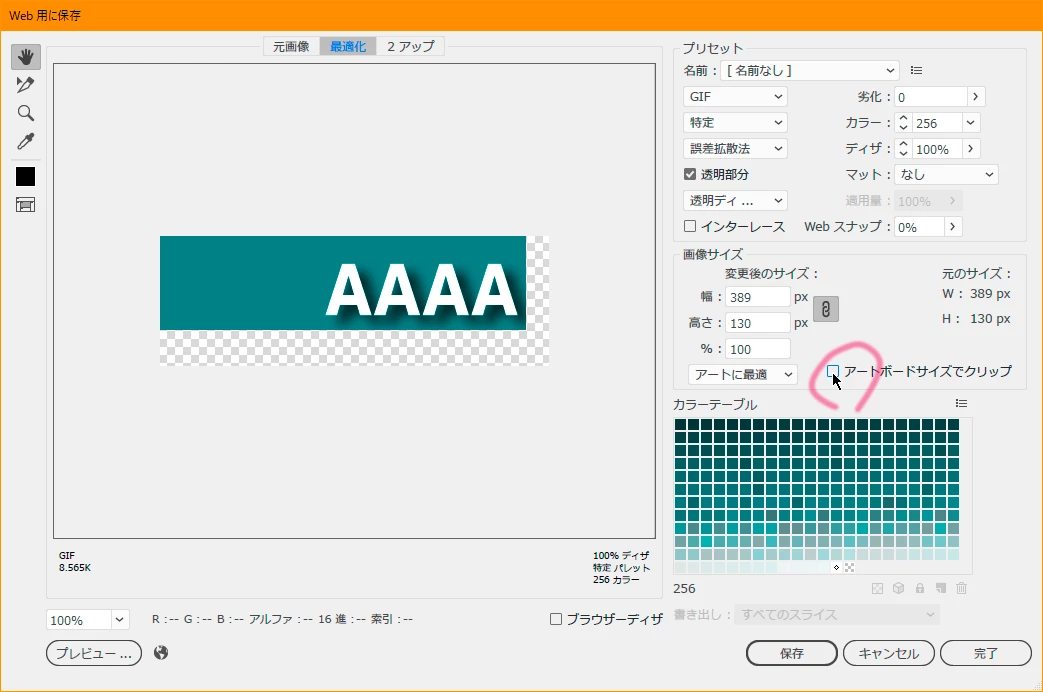Click the 保存 button
The image size is (1043, 692).
[792, 653]
